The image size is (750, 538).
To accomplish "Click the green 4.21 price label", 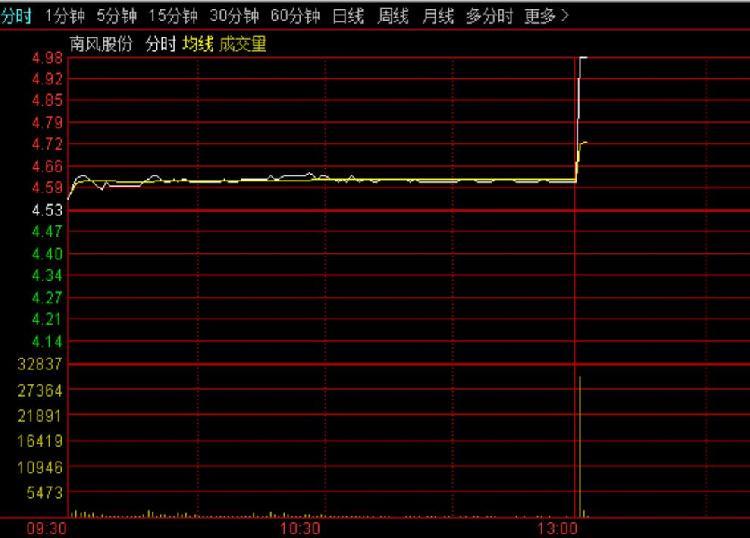I will point(47,319).
